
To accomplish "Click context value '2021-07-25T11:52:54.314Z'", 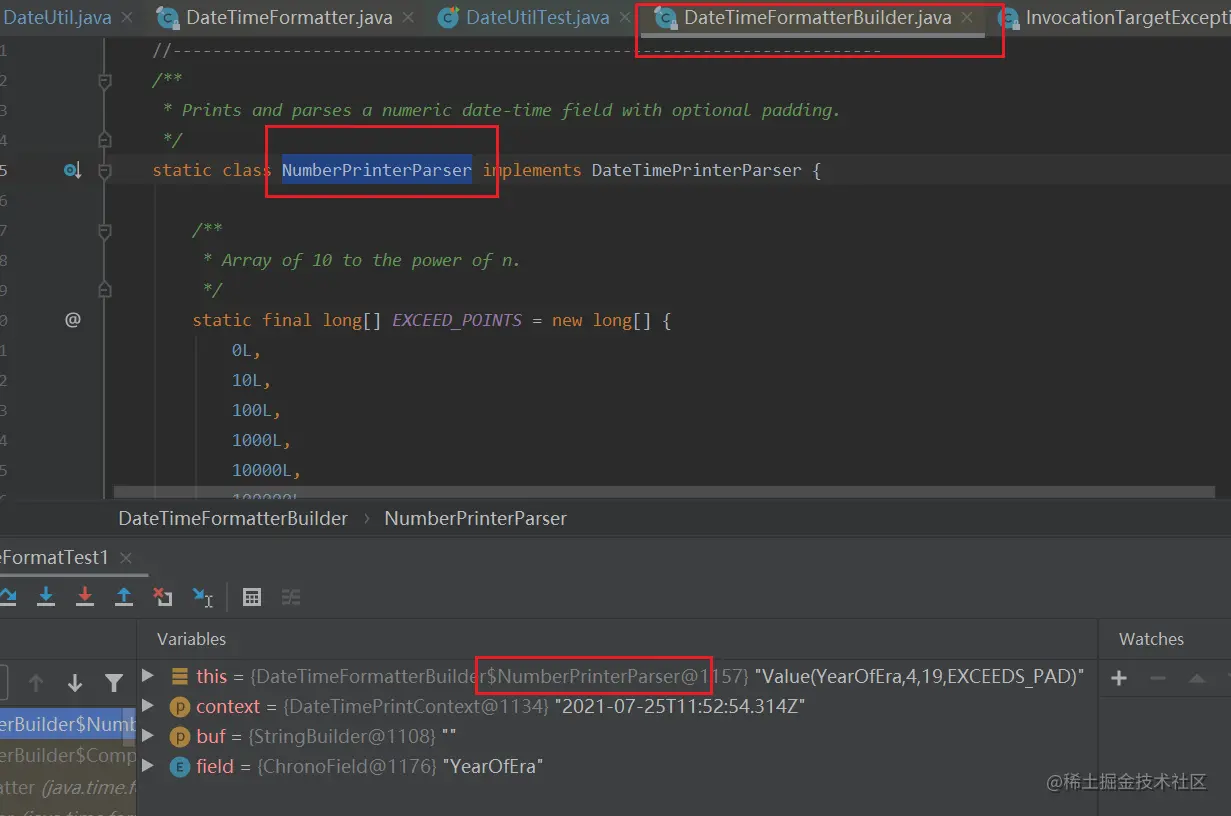I will (x=680, y=706).
